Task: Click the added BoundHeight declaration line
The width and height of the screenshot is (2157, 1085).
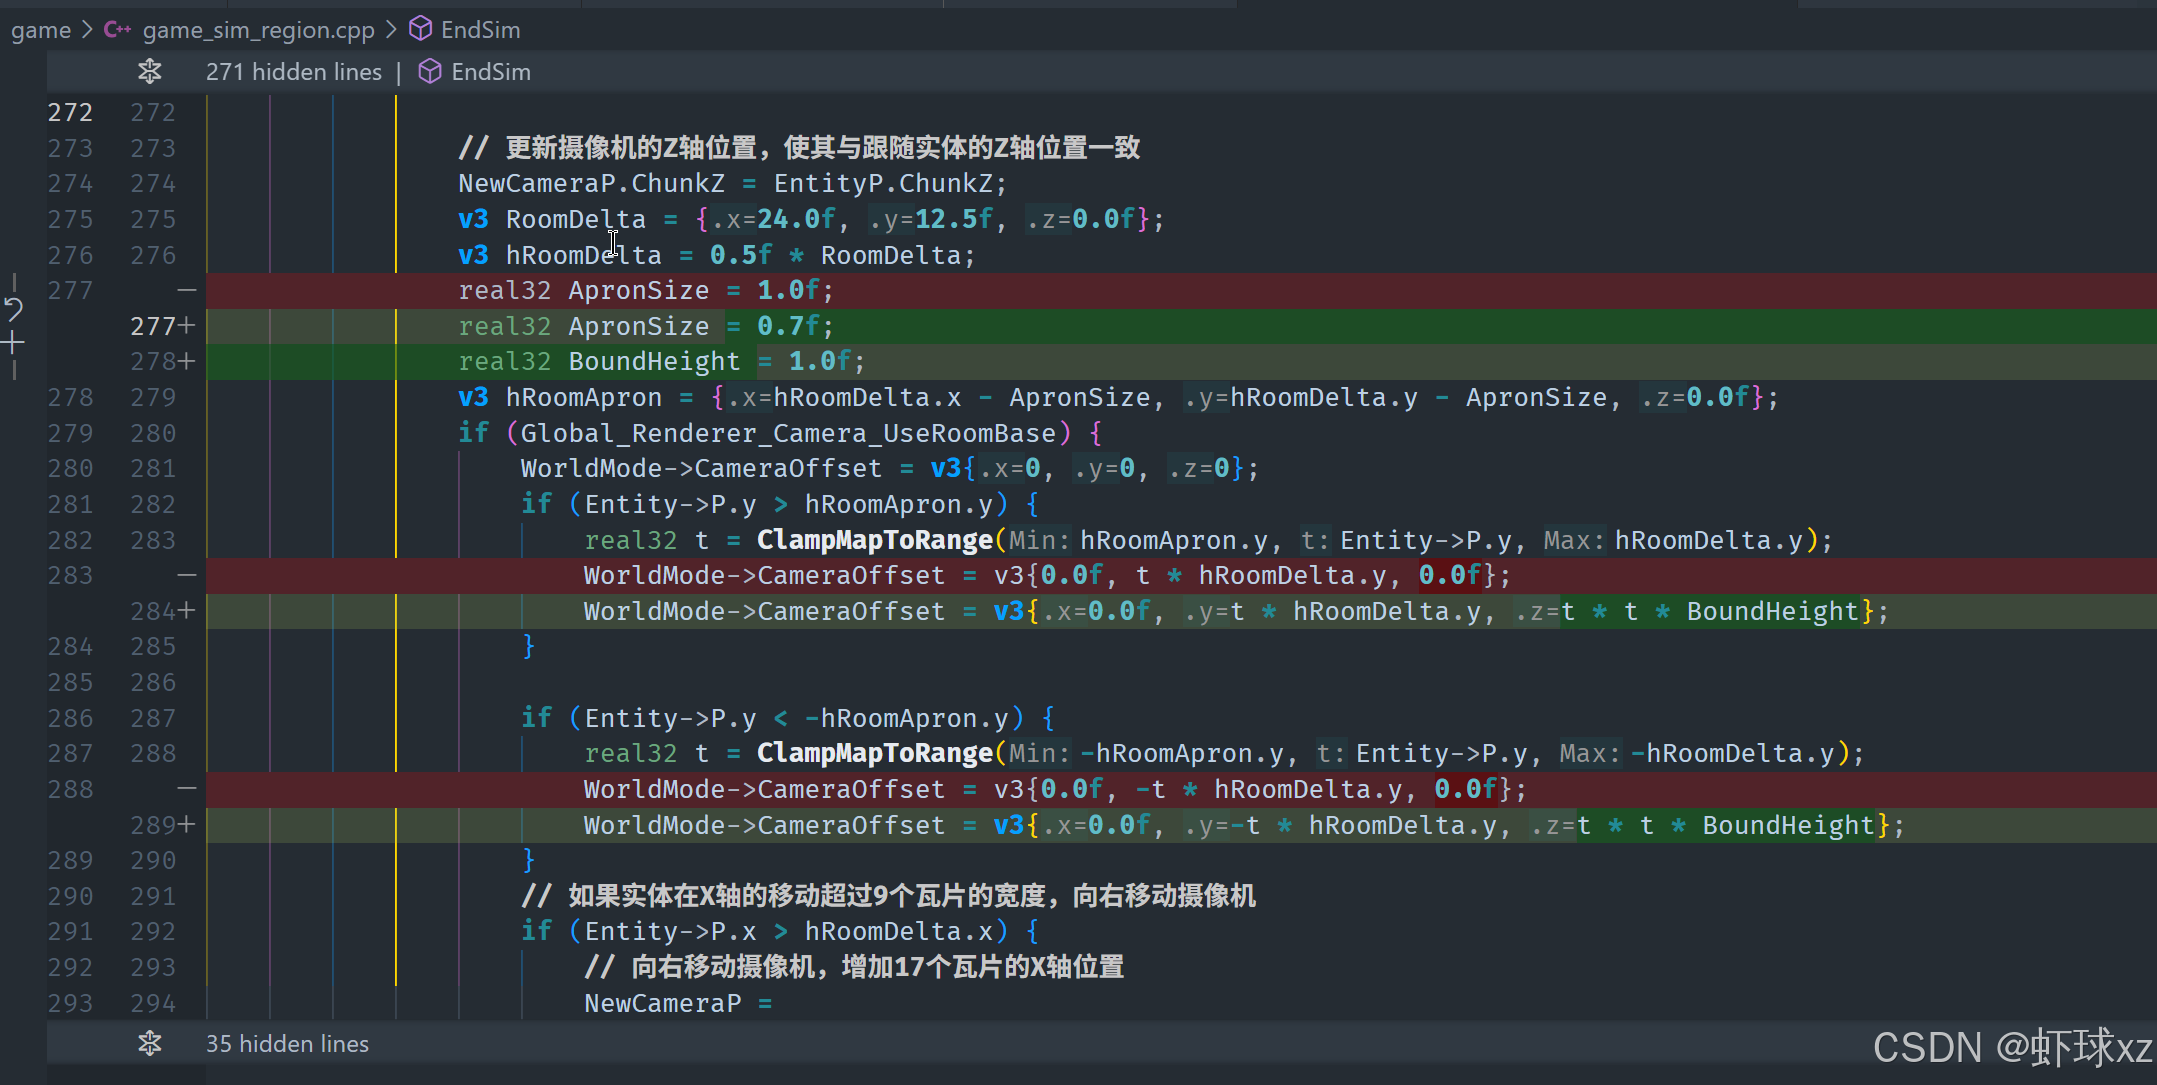Action: click(660, 361)
